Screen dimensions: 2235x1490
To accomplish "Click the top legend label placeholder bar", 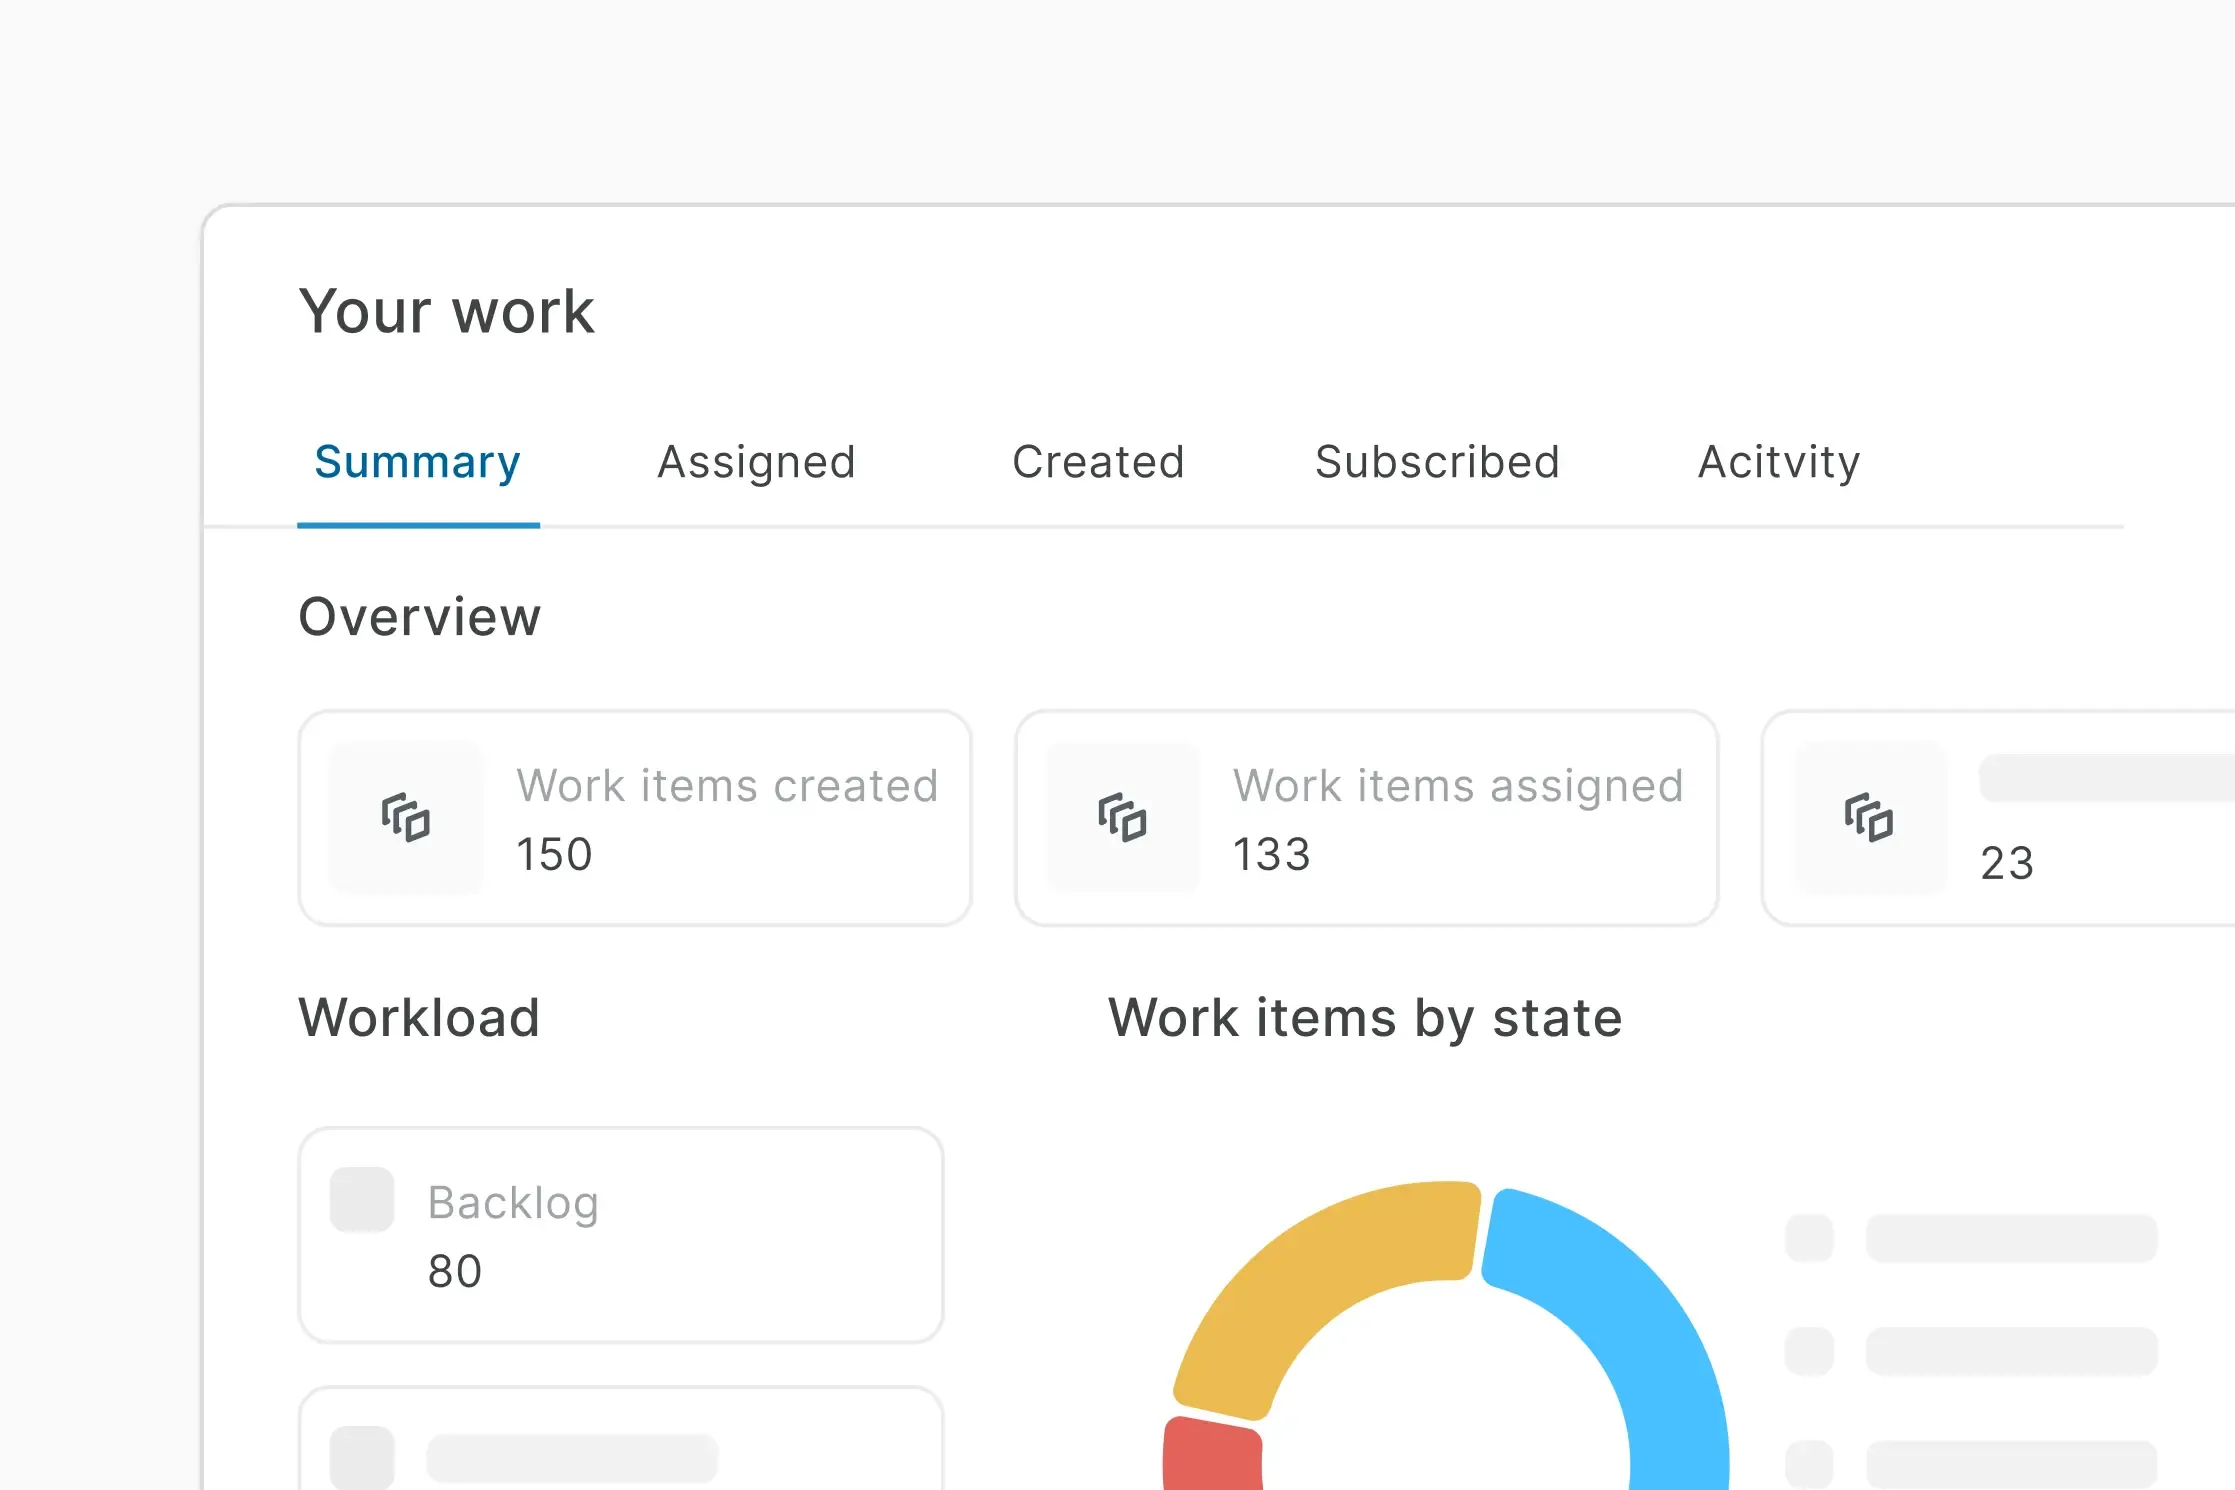I will 2011,1238.
